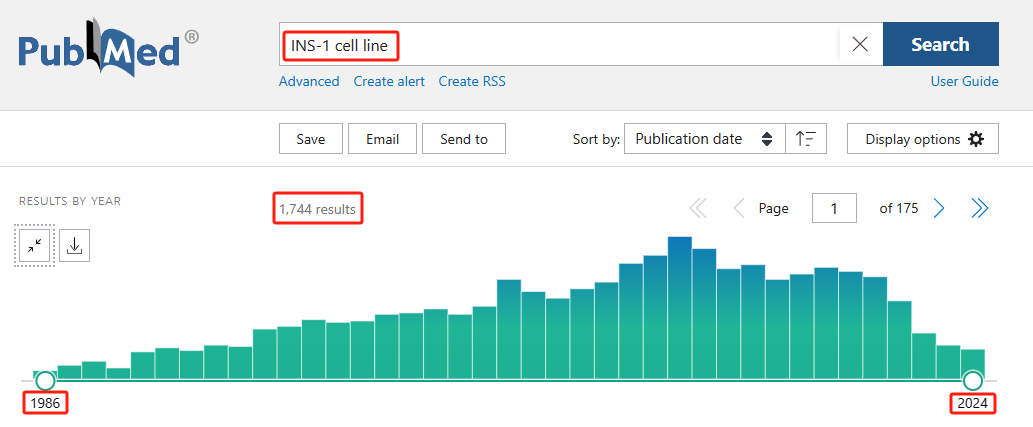Open the Create RSS link

tap(472, 82)
